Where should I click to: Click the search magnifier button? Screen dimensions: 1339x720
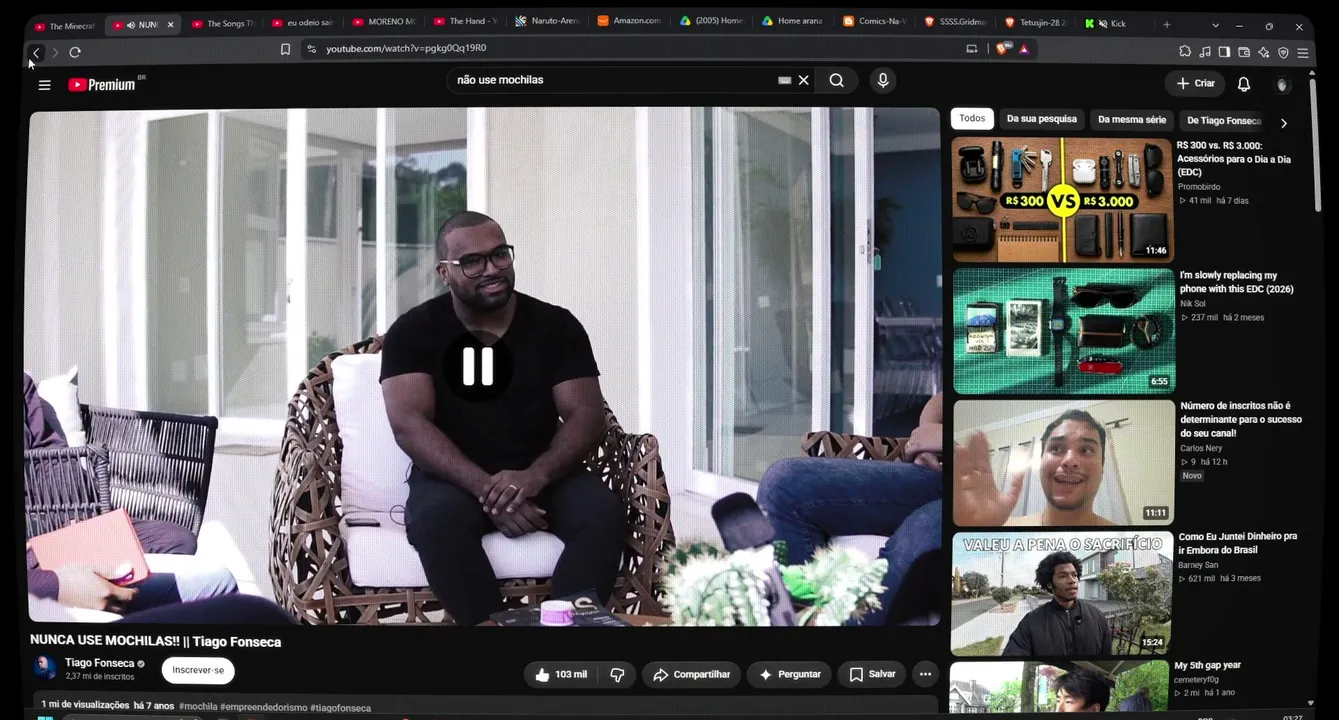click(x=837, y=81)
